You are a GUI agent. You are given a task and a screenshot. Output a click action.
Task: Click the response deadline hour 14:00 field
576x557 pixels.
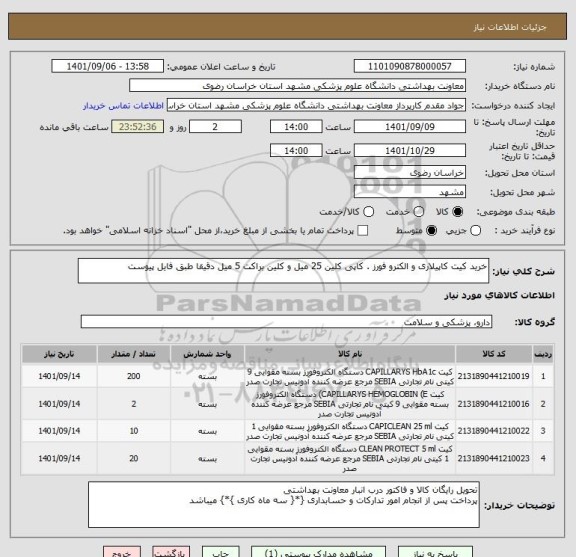[x=296, y=127]
